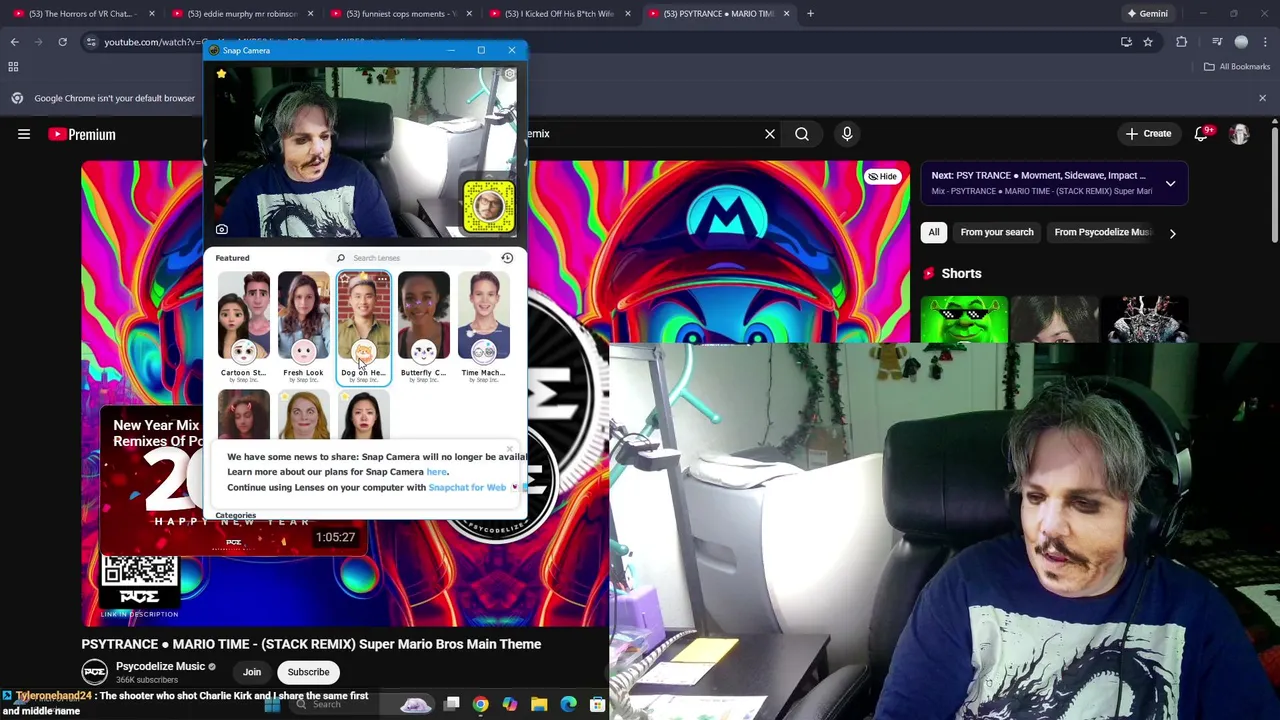Hide the video info cards
The image size is (1280, 720).
(882, 176)
